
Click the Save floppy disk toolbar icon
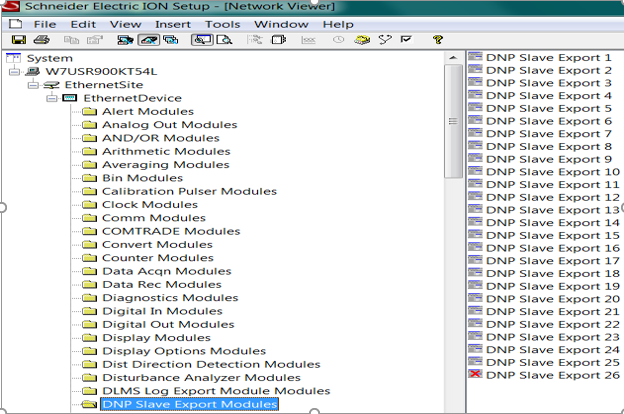click(x=19, y=40)
